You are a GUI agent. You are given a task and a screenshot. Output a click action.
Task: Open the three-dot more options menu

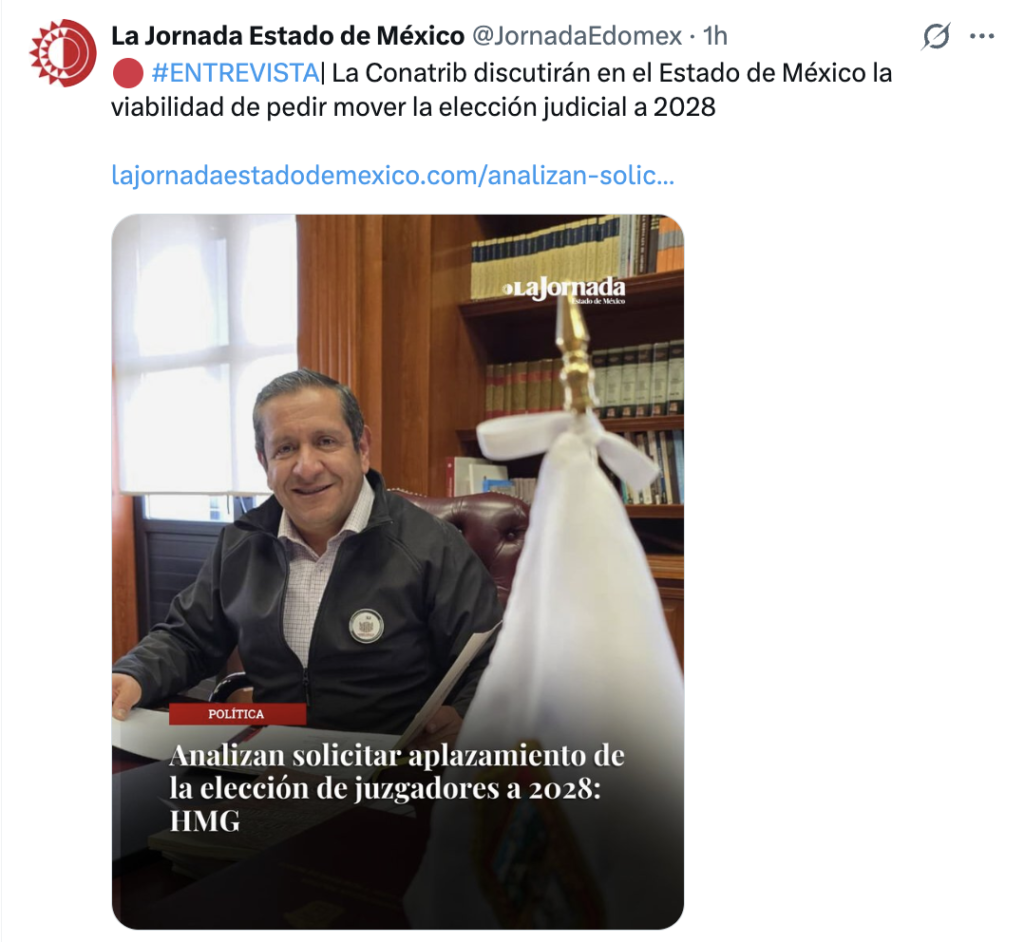click(982, 36)
